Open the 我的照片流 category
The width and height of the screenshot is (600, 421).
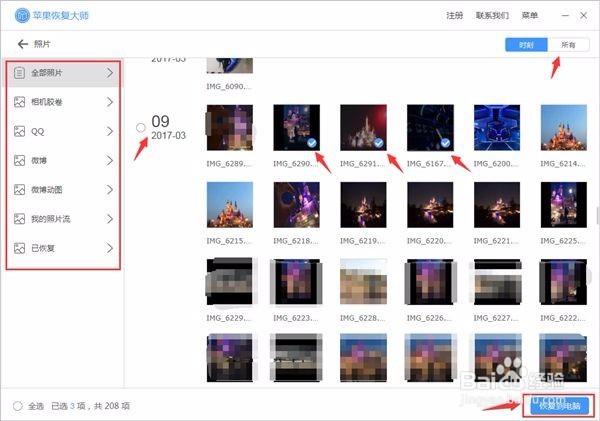pos(63,219)
